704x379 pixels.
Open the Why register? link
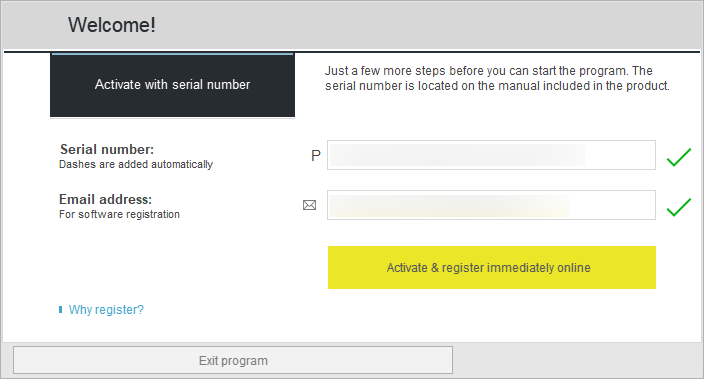pos(106,310)
